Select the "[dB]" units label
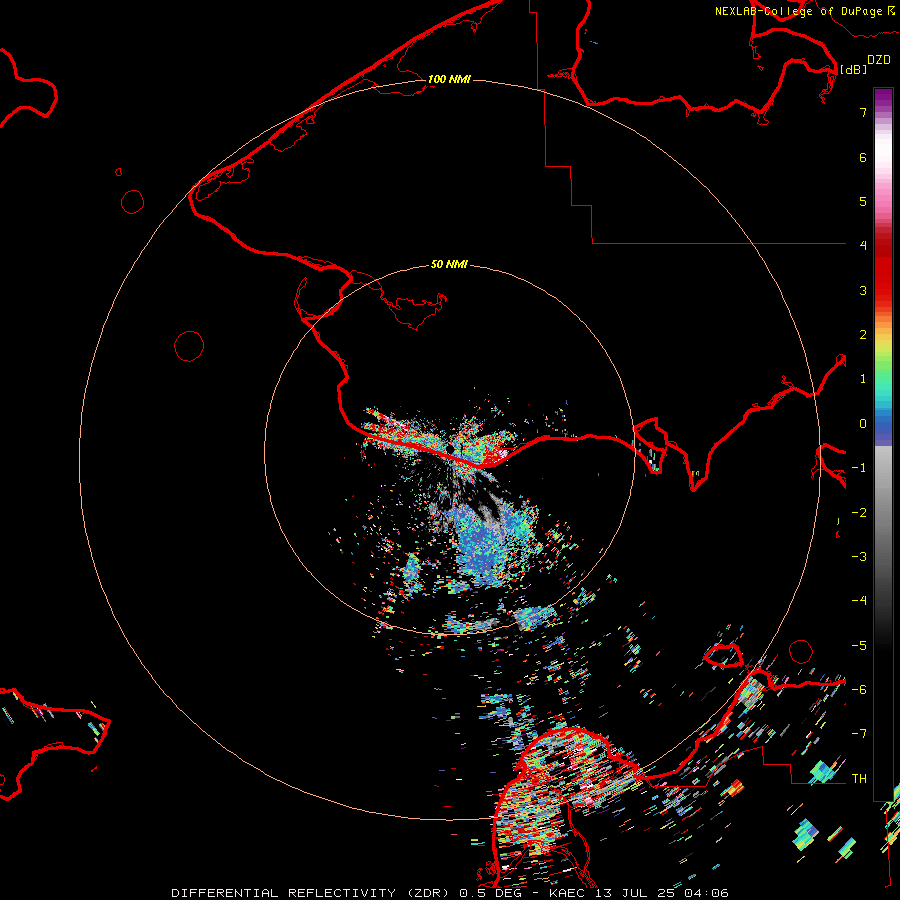 [x=853, y=69]
